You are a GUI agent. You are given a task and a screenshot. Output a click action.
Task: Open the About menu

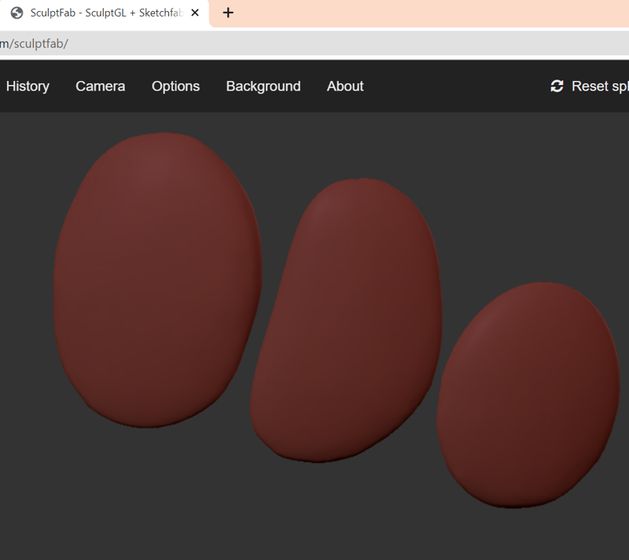click(345, 86)
